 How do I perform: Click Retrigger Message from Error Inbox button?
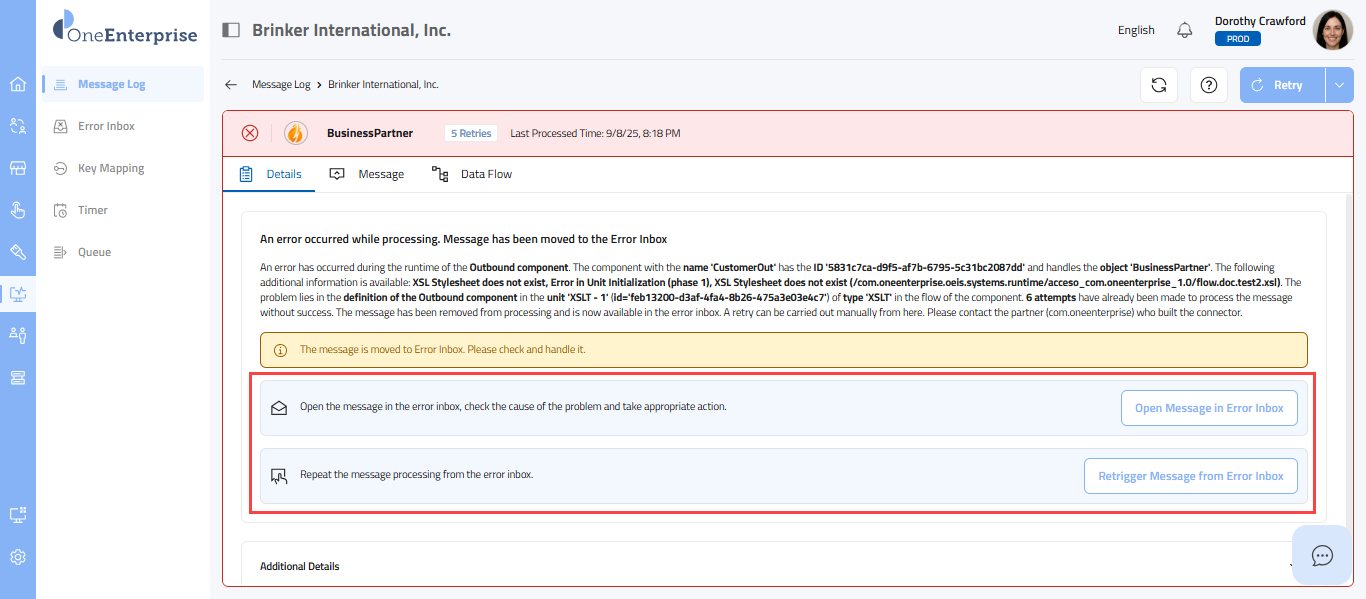pyautogui.click(x=1190, y=476)
